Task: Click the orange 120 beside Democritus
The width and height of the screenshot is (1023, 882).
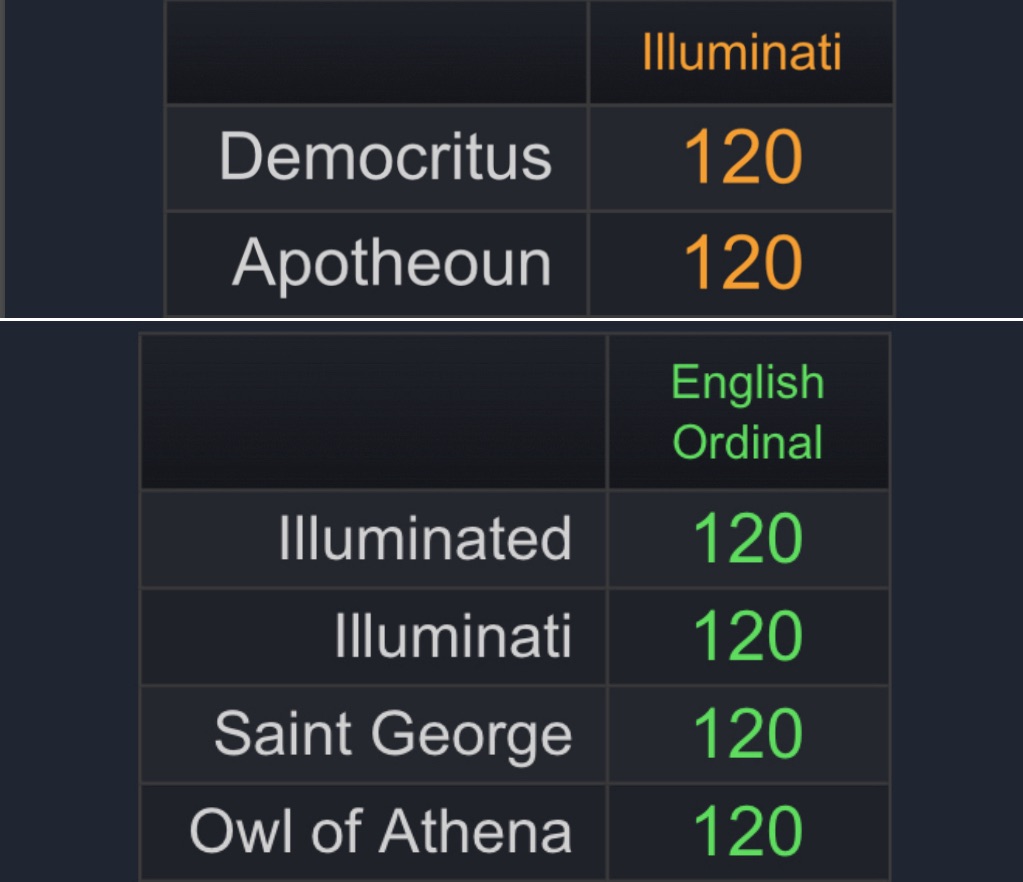Action: 742,158
